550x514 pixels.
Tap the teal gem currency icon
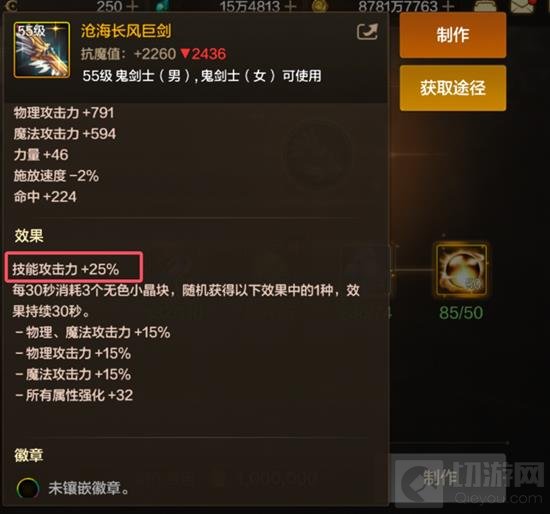[x=162, y=6]
